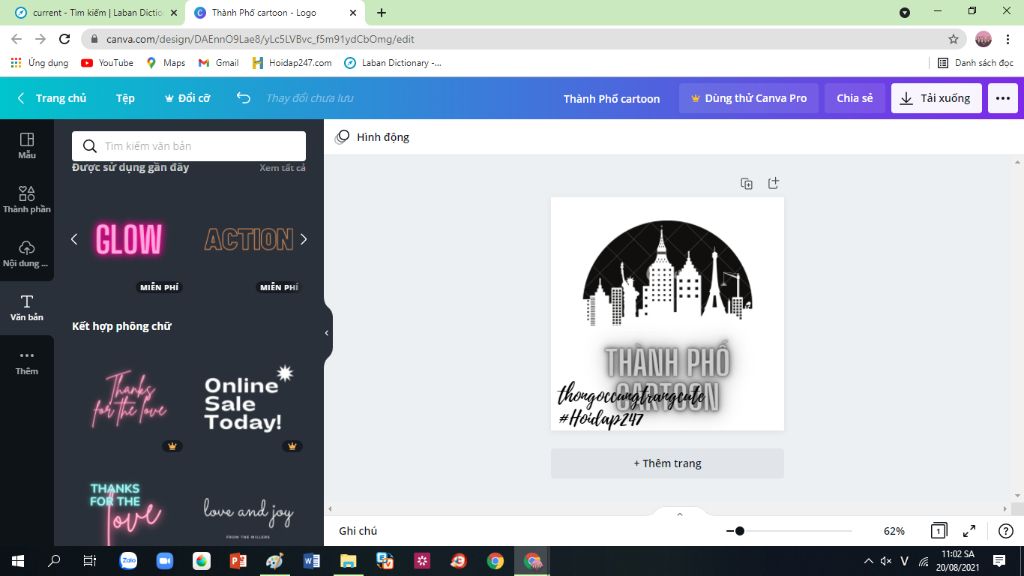The width and height of the screenshot is (1024, 576).
Task: Open the help question mark icon
Action: [x=1006, y=531]
